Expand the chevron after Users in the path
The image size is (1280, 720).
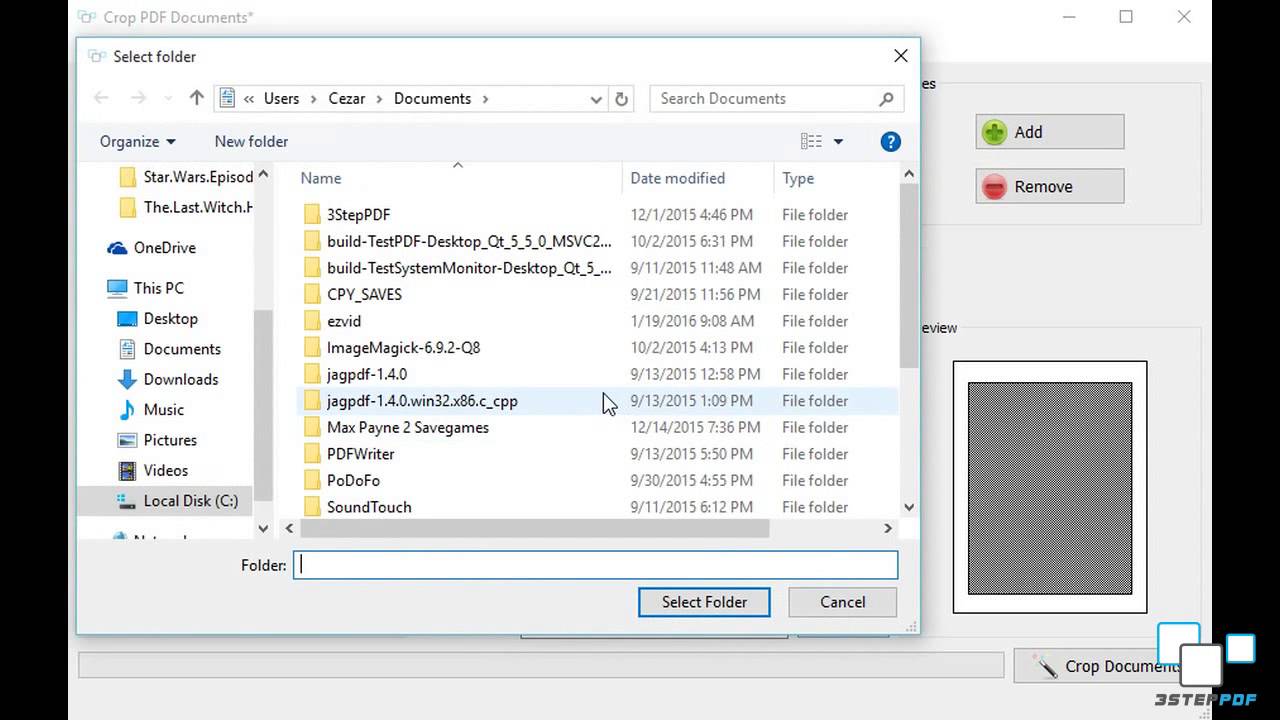tap(313, 99)
